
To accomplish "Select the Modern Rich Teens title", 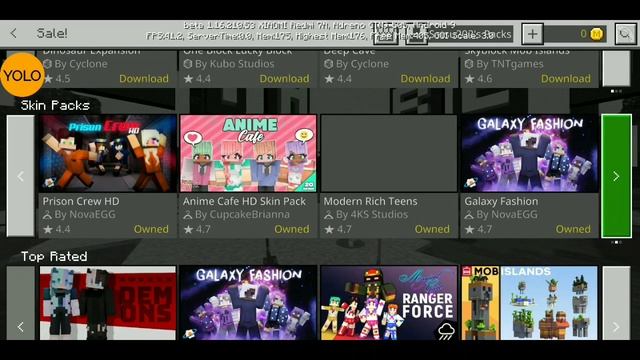I will [370, 201].
